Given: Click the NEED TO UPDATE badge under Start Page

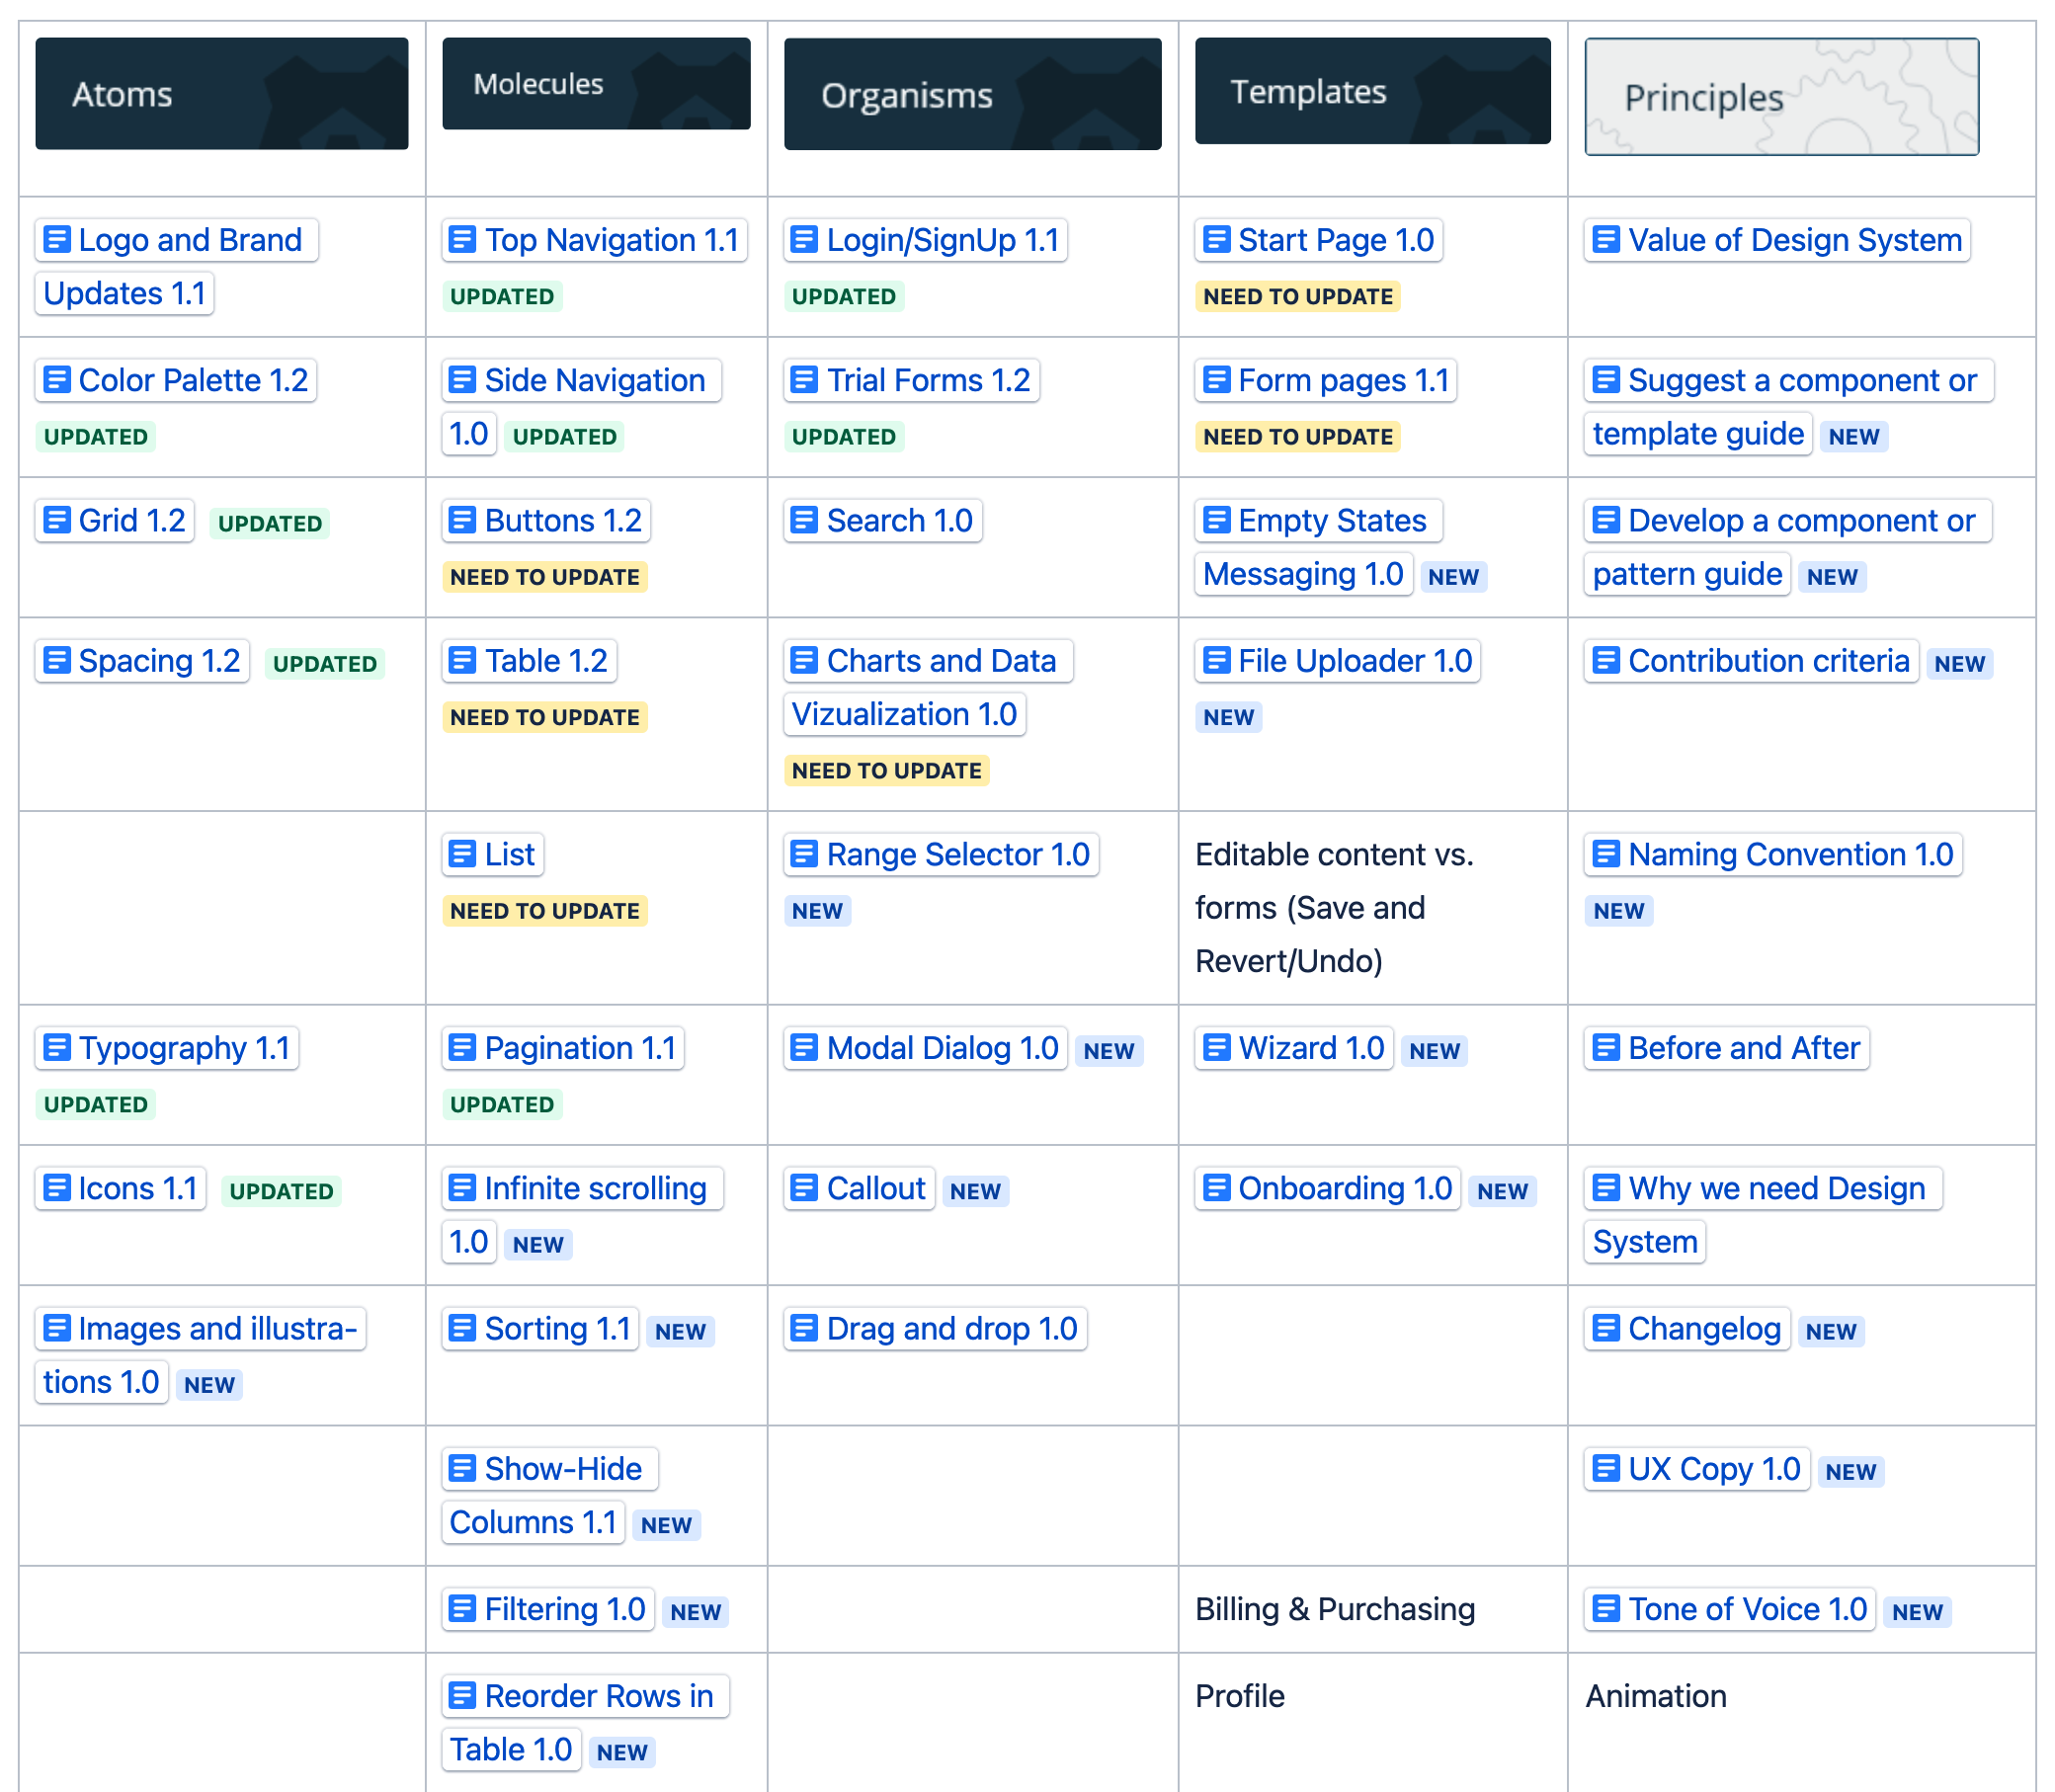Looking at the screenshot, I should click(1297, 297).
